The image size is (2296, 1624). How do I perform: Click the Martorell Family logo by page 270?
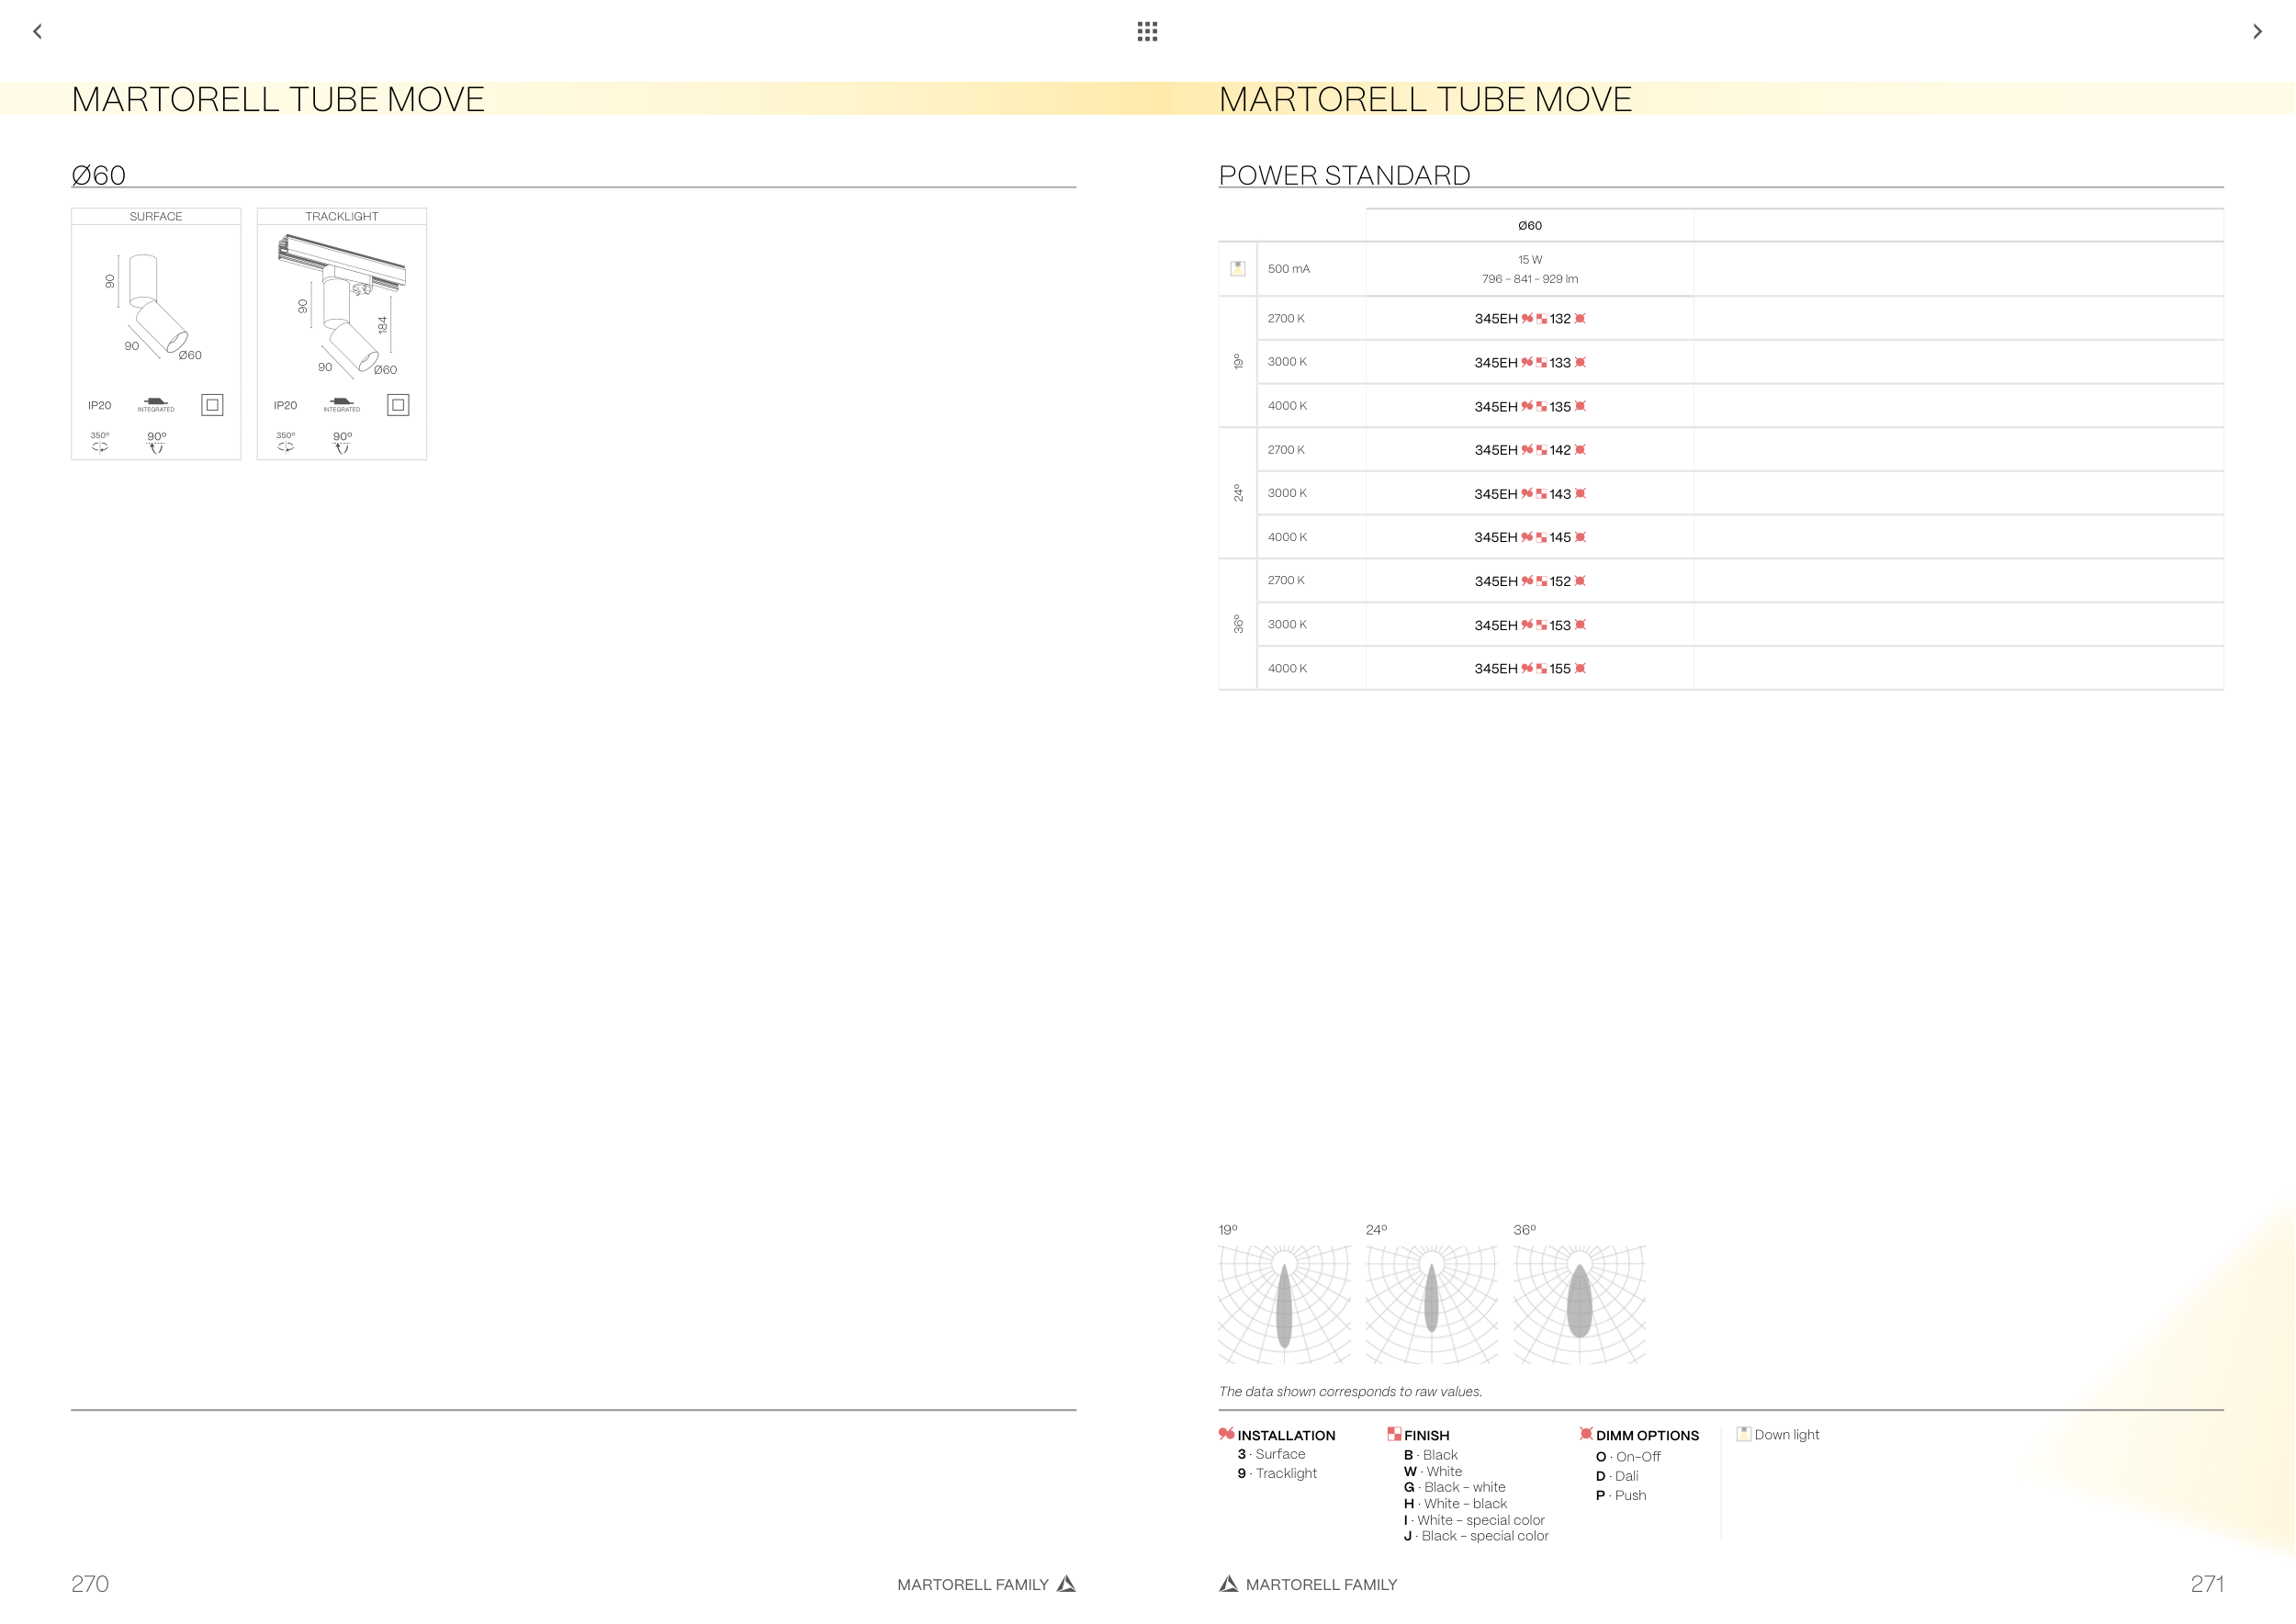tap(1066, 1584)
